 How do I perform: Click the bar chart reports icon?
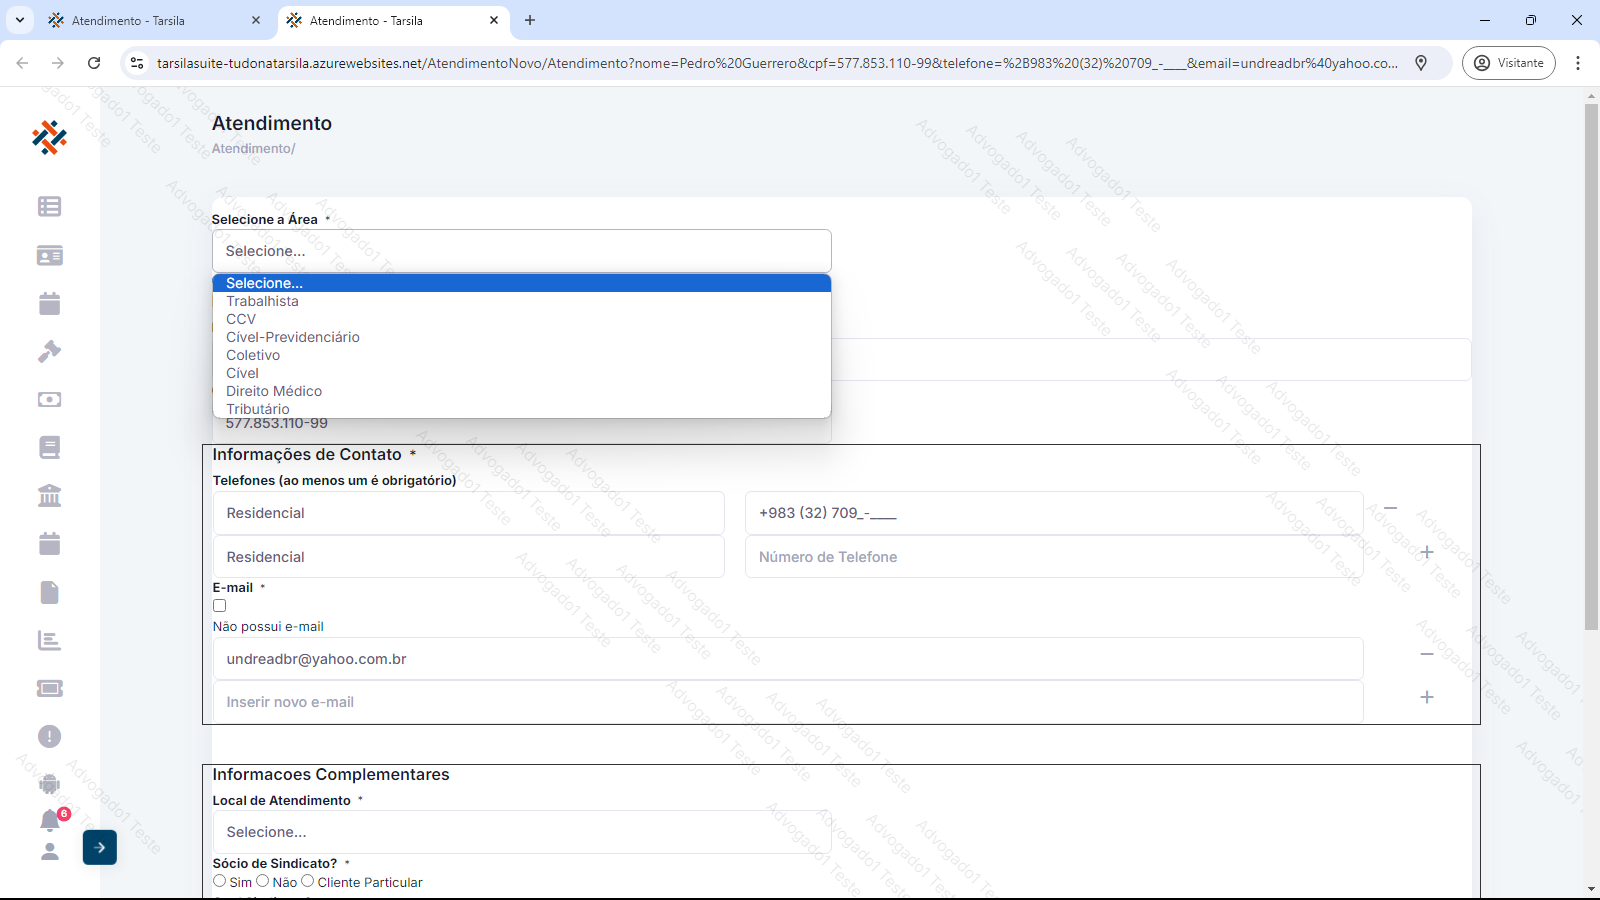click(49, 641)
